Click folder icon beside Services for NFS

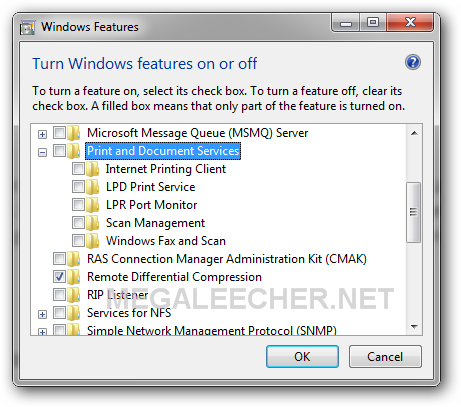pyautogui.click(x=74, y=313)
